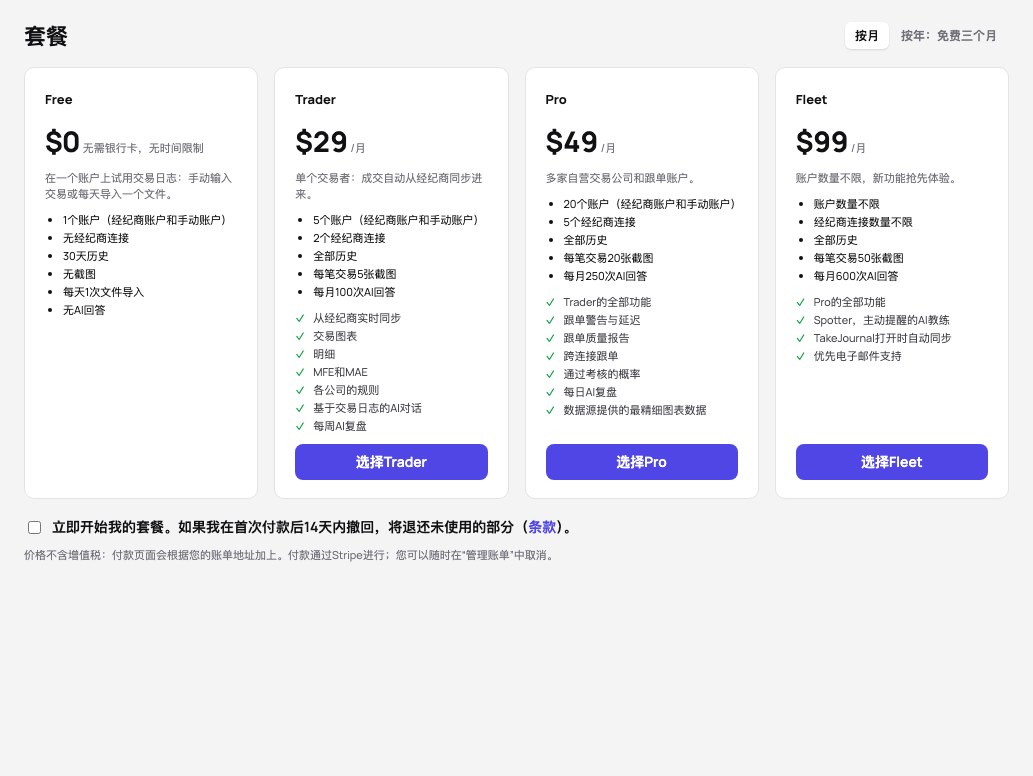Click the checkmark beside 明细
This screenshot has width=1033, height=776.
(300, 354)
